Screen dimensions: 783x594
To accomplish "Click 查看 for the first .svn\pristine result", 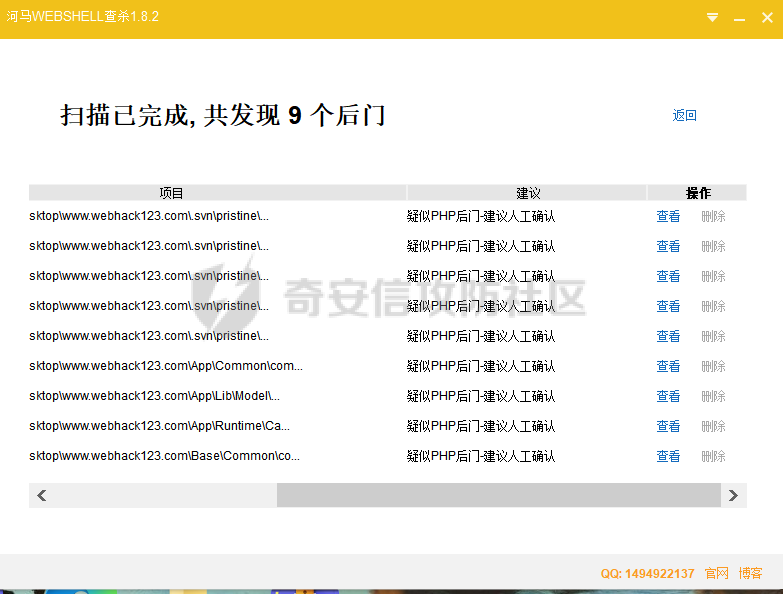I will (x=668, y=216).
